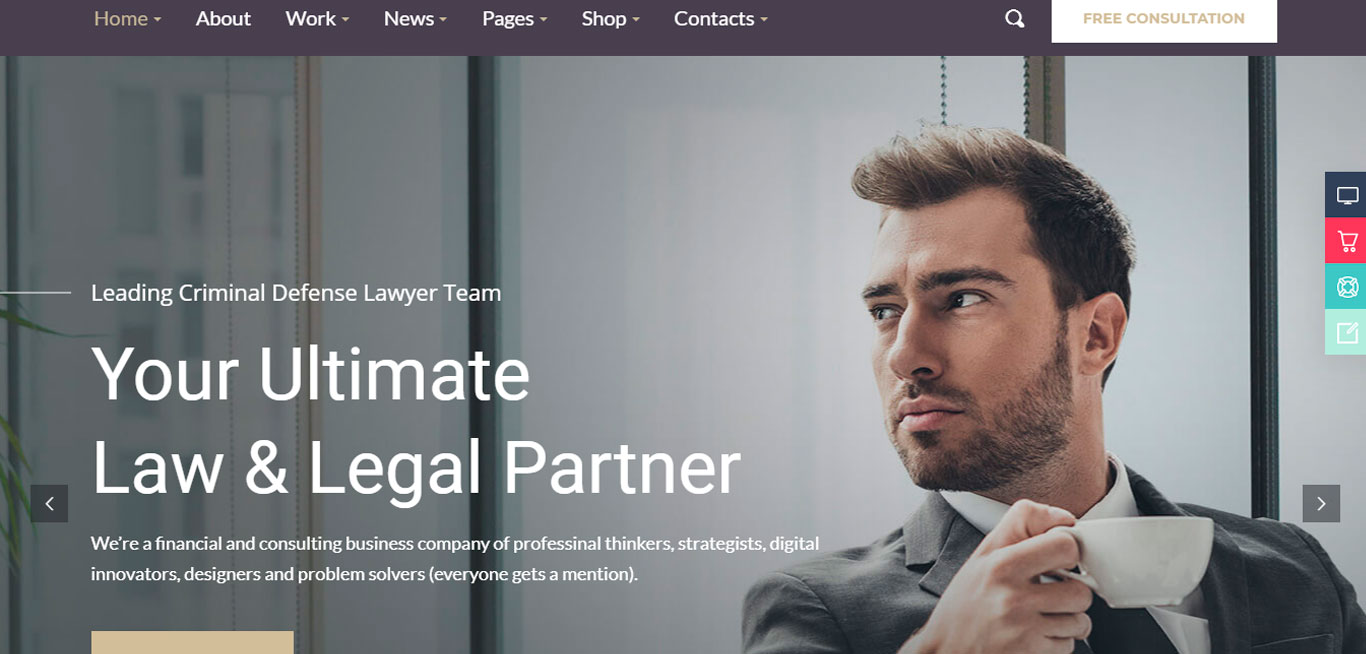Advance to next slide with right arrow

(x=1320, y=504)
